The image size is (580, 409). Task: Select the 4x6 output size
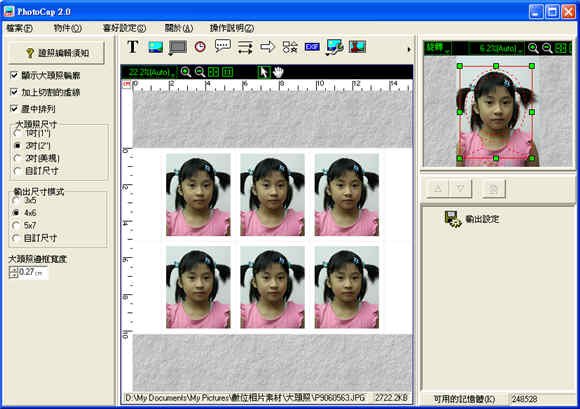[16, 213]
